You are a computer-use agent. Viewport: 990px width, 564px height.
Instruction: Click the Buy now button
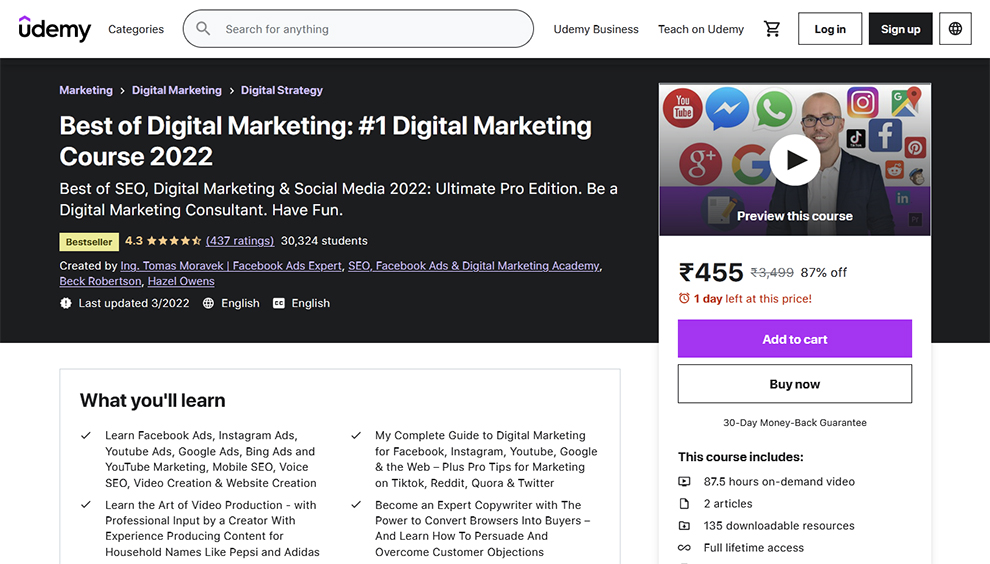[795, 384]
